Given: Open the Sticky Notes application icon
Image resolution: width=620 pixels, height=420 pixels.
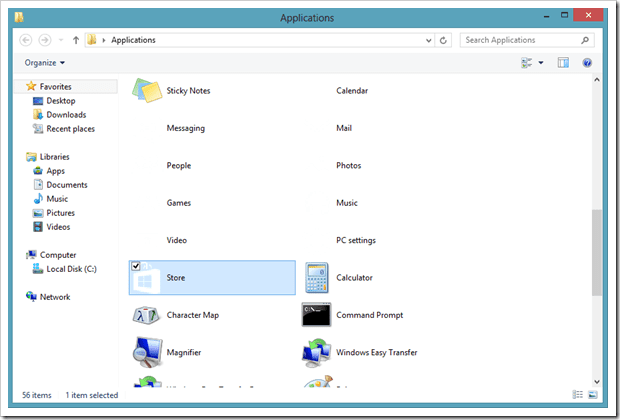Looking at the screenshot, I should pyautogui.click(x=147, y=91).
